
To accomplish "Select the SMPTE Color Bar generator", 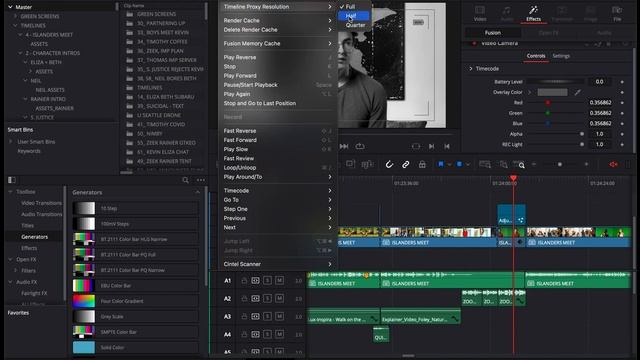I will pyautogui.click(x=135, y=332).
